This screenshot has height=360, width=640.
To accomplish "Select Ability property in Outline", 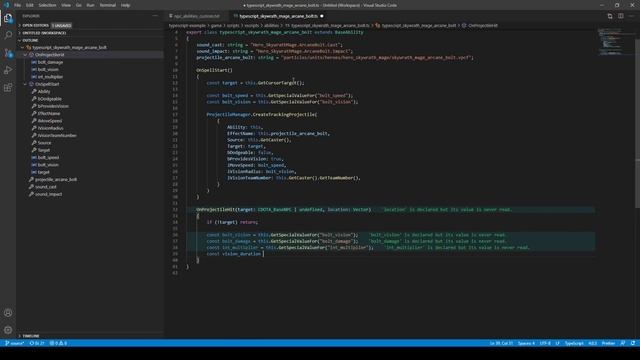I will click(x=44, y=91).
